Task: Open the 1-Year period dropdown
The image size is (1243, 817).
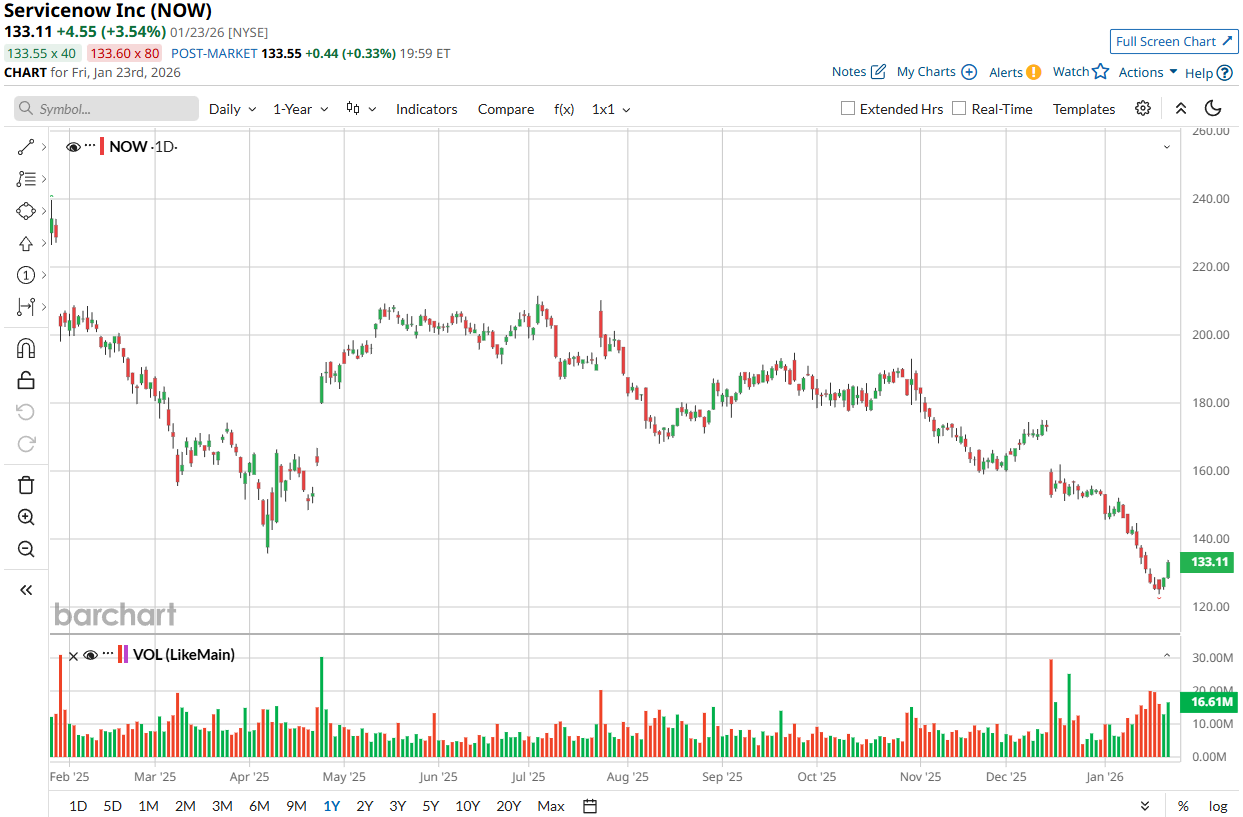Action: [x=300, y=109]
